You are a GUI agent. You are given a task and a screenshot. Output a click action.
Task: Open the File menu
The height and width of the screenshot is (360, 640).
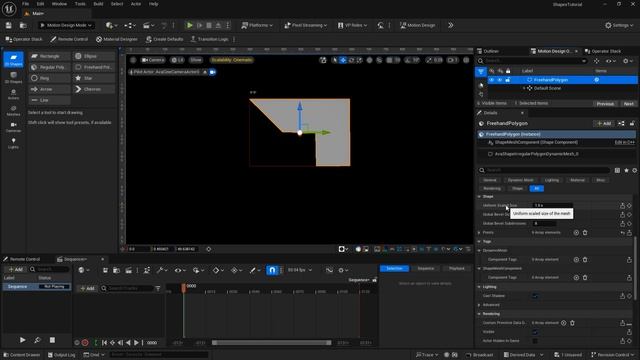[25, 4]
